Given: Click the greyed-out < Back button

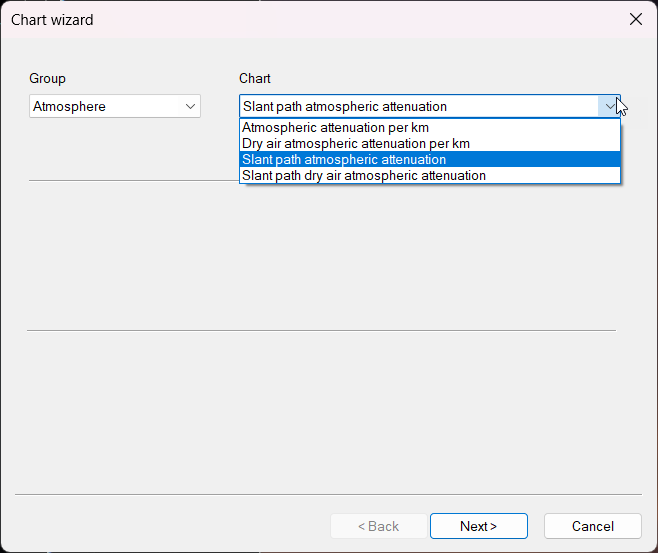Looking at the screenshot, I should click(378, 526).
